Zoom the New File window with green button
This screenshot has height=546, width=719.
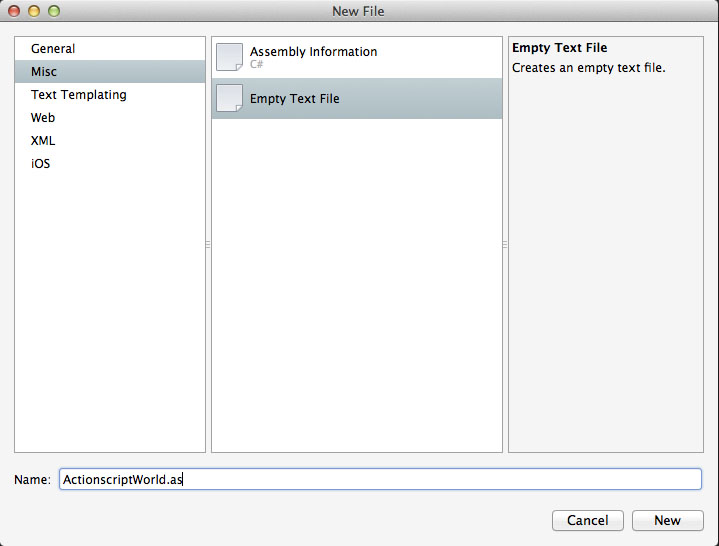54,11
